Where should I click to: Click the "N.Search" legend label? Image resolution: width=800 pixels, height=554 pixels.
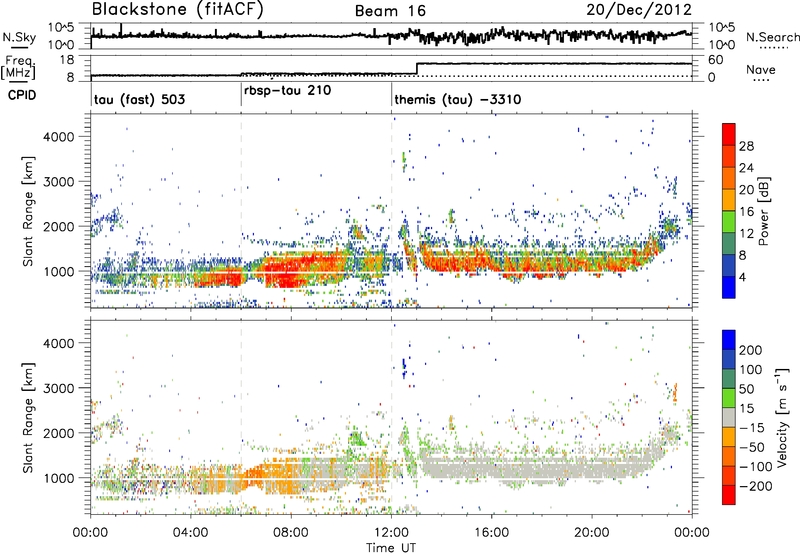[772, 37]
